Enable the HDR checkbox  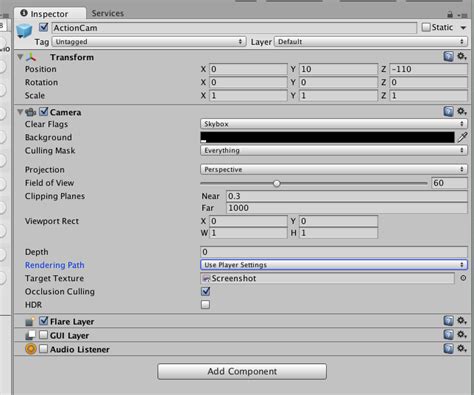click(x=205, y=305)
